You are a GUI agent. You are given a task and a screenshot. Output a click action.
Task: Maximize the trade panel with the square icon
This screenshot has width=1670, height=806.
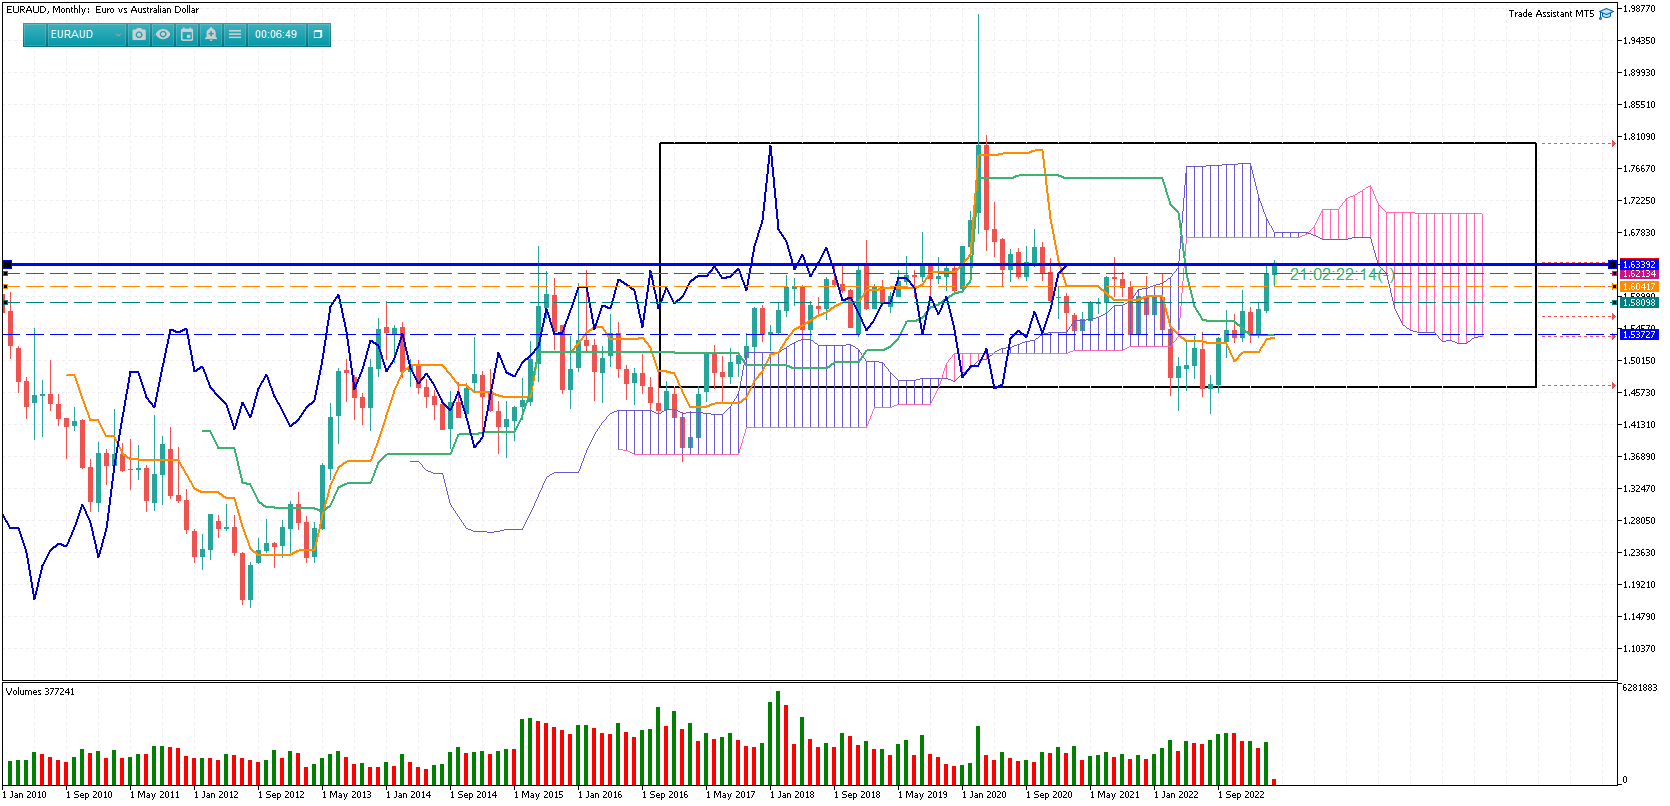tap(318, 34)
